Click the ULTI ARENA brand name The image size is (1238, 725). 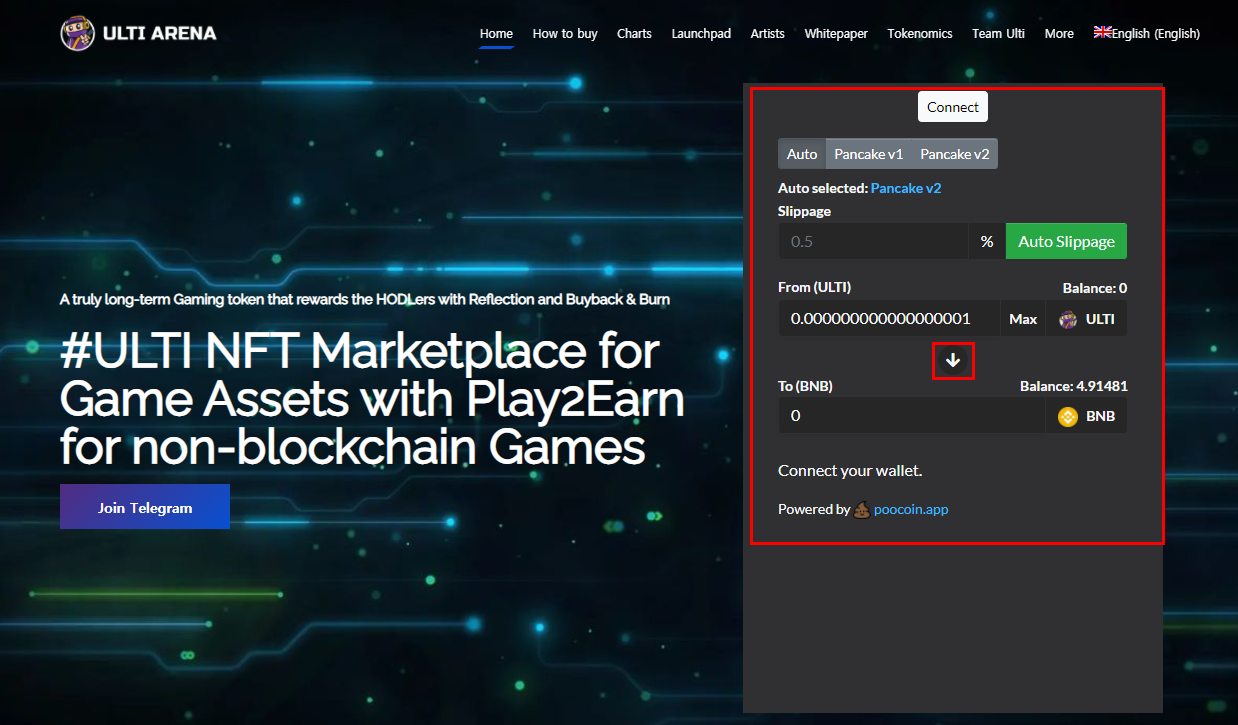159,33
